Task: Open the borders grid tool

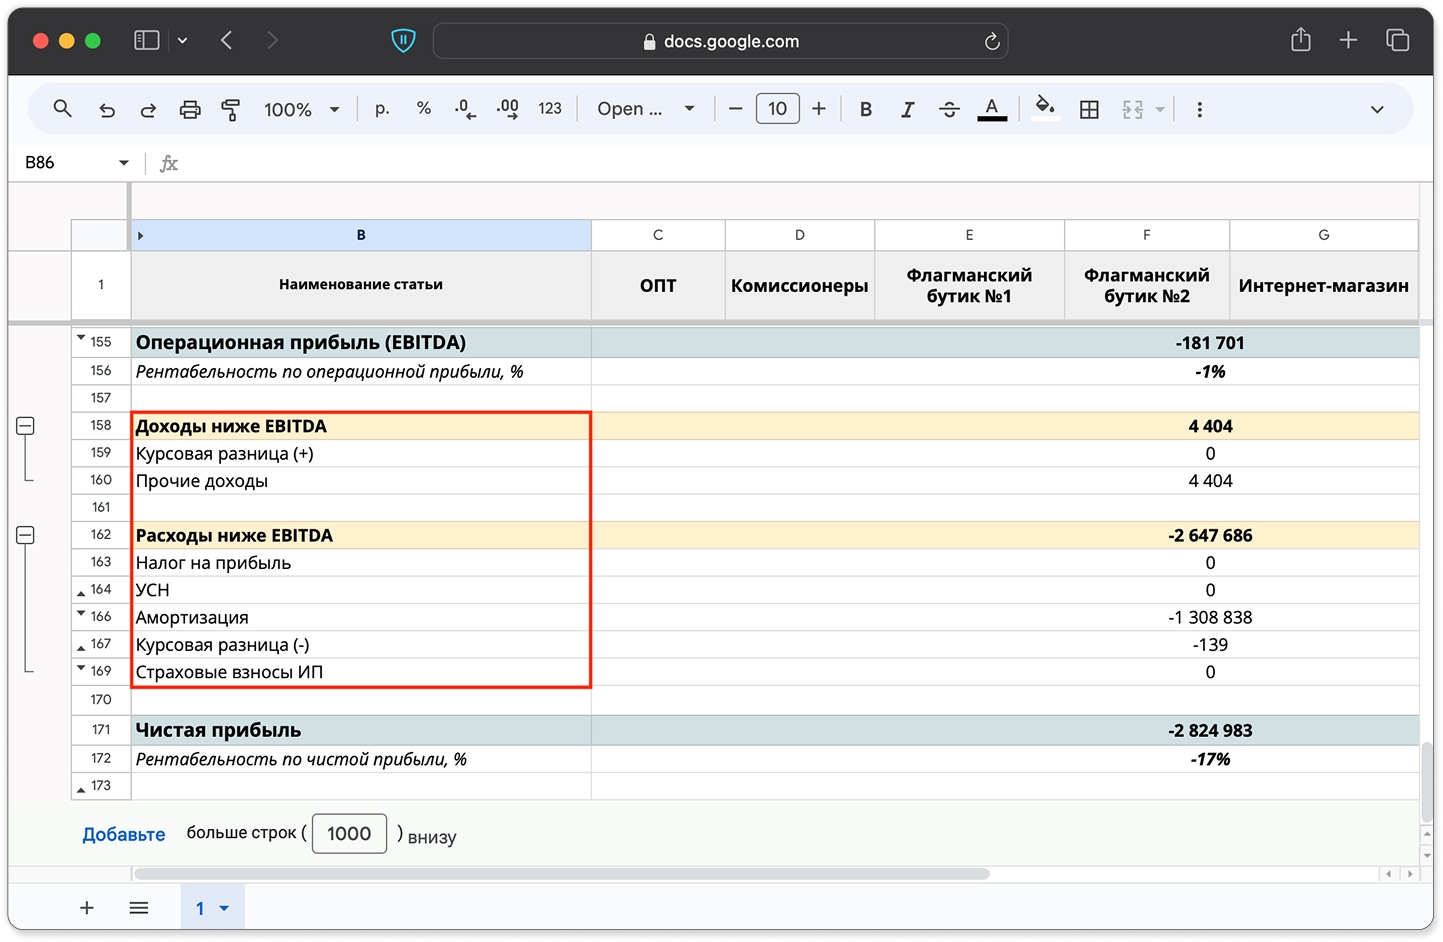Action: pos(1089,110)
